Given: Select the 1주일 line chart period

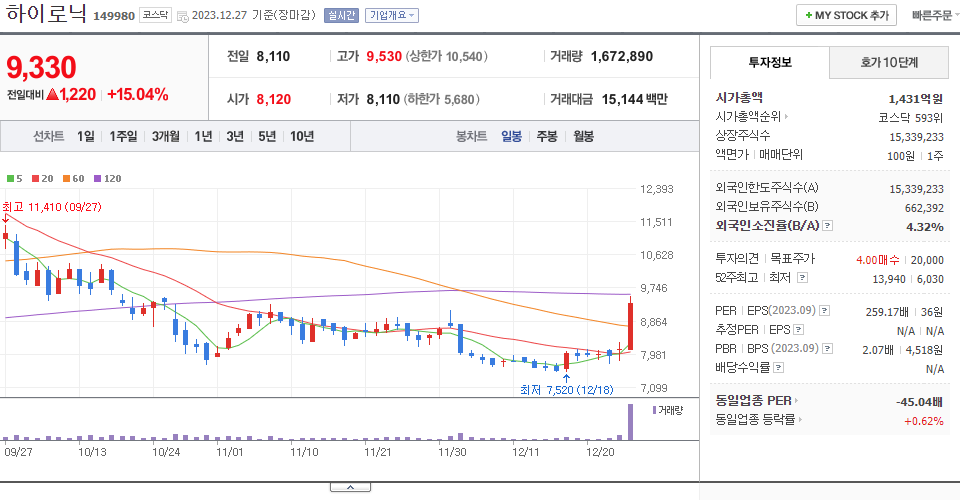Looking at the screenshot, I should (x=123, y=136).
